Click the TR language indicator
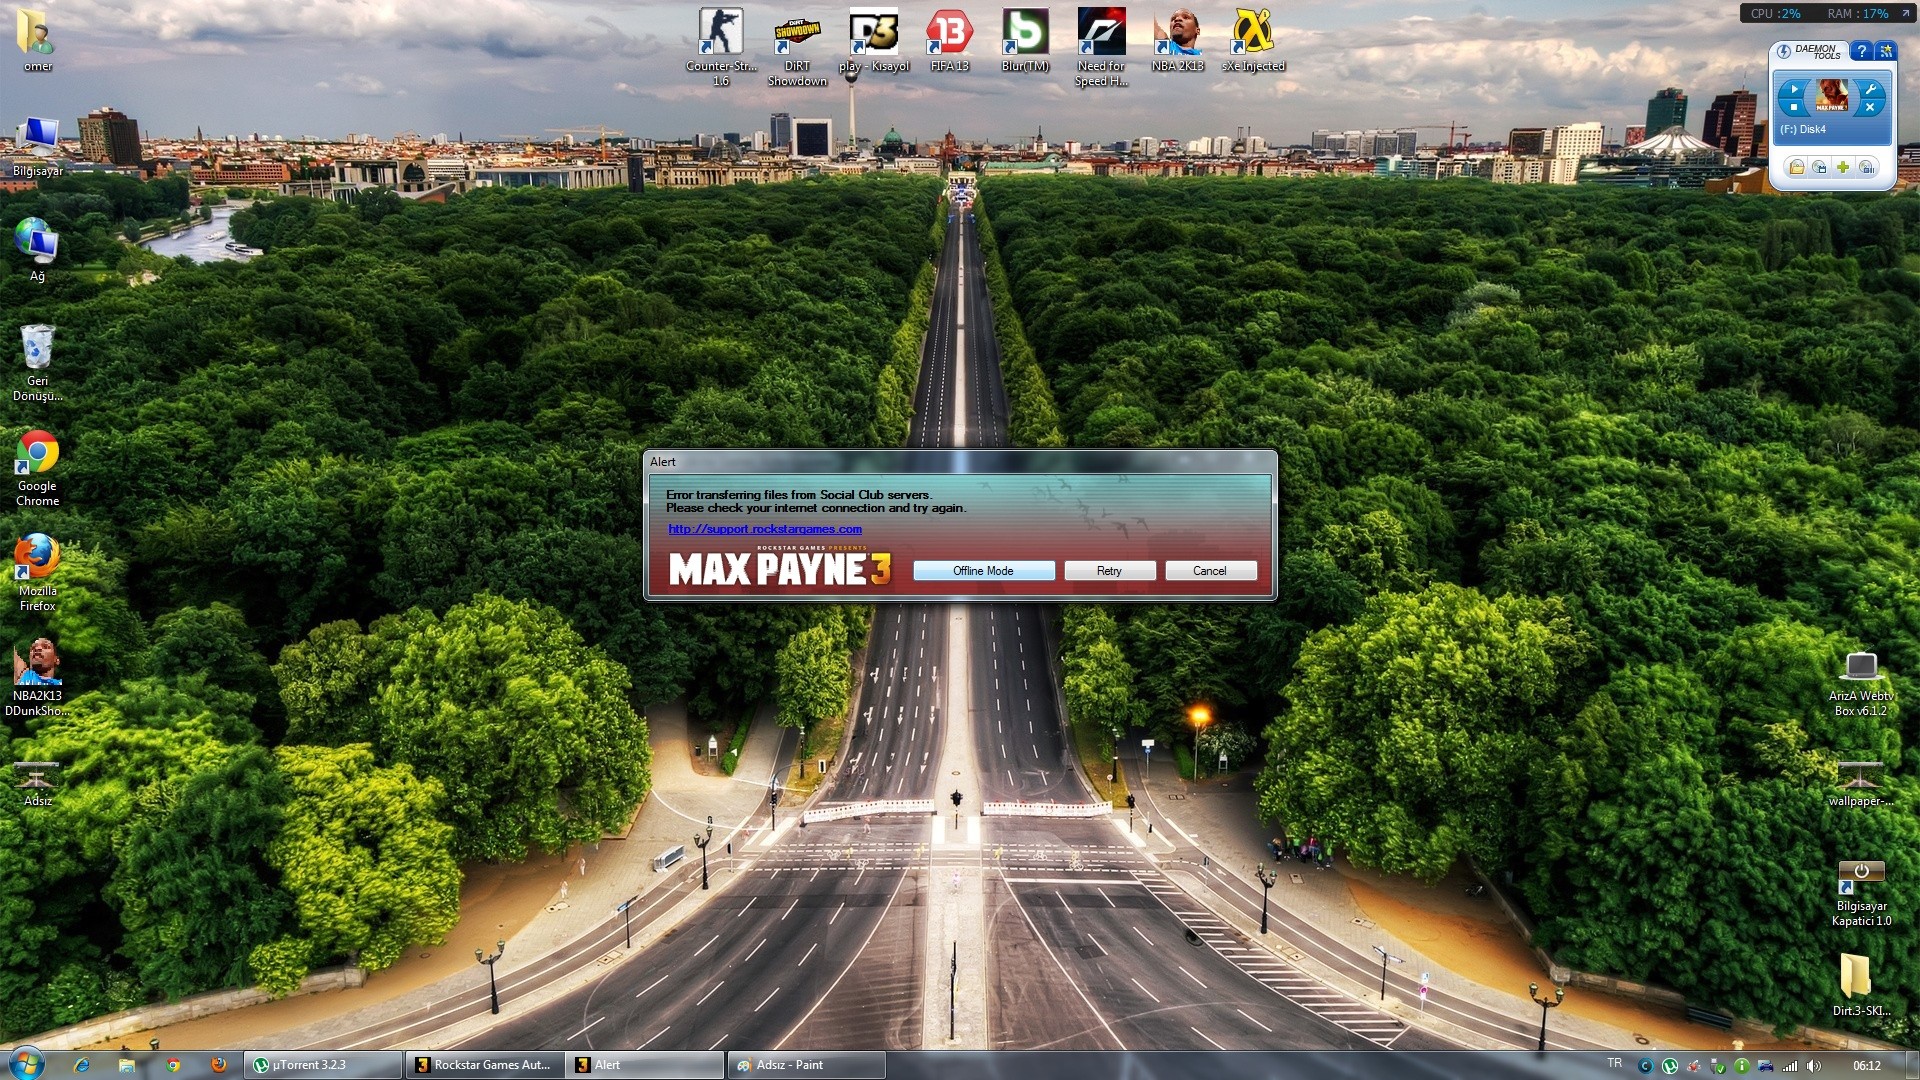This screenshot has width=1920, height=1080. (x=1615, y=1063)
